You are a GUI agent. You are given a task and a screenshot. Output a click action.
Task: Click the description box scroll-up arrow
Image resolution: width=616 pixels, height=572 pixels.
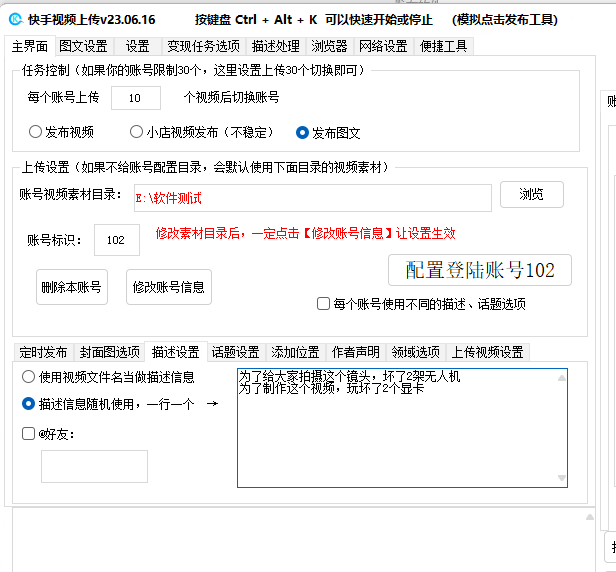coord(562,378)
